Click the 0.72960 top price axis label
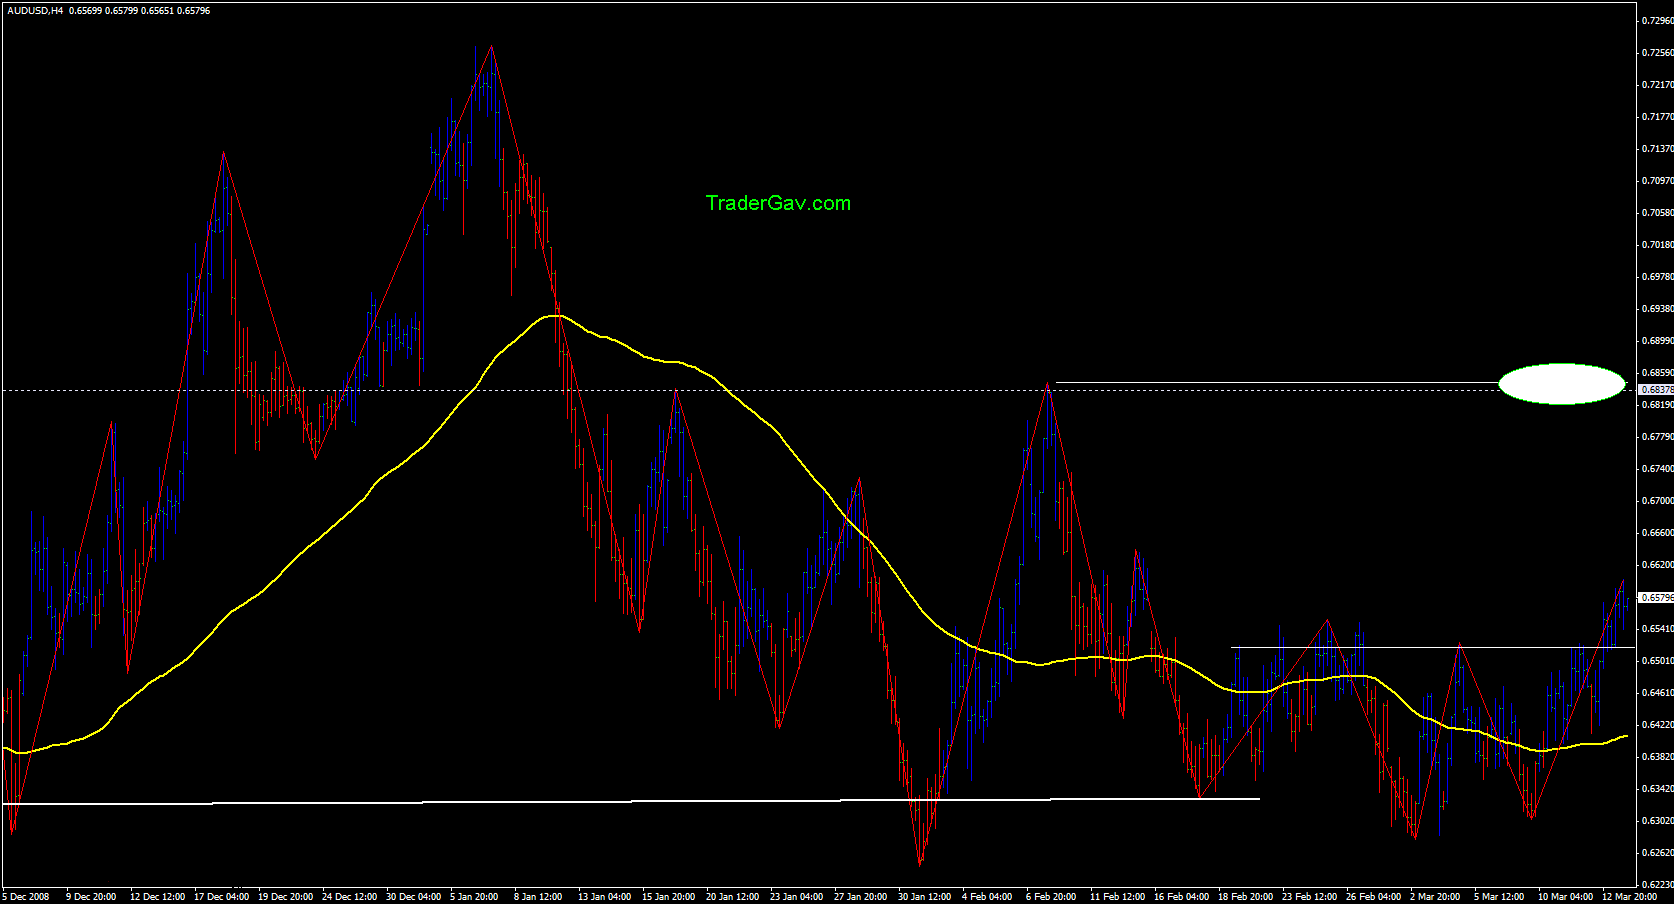1674x904 pixels. 1657,20
